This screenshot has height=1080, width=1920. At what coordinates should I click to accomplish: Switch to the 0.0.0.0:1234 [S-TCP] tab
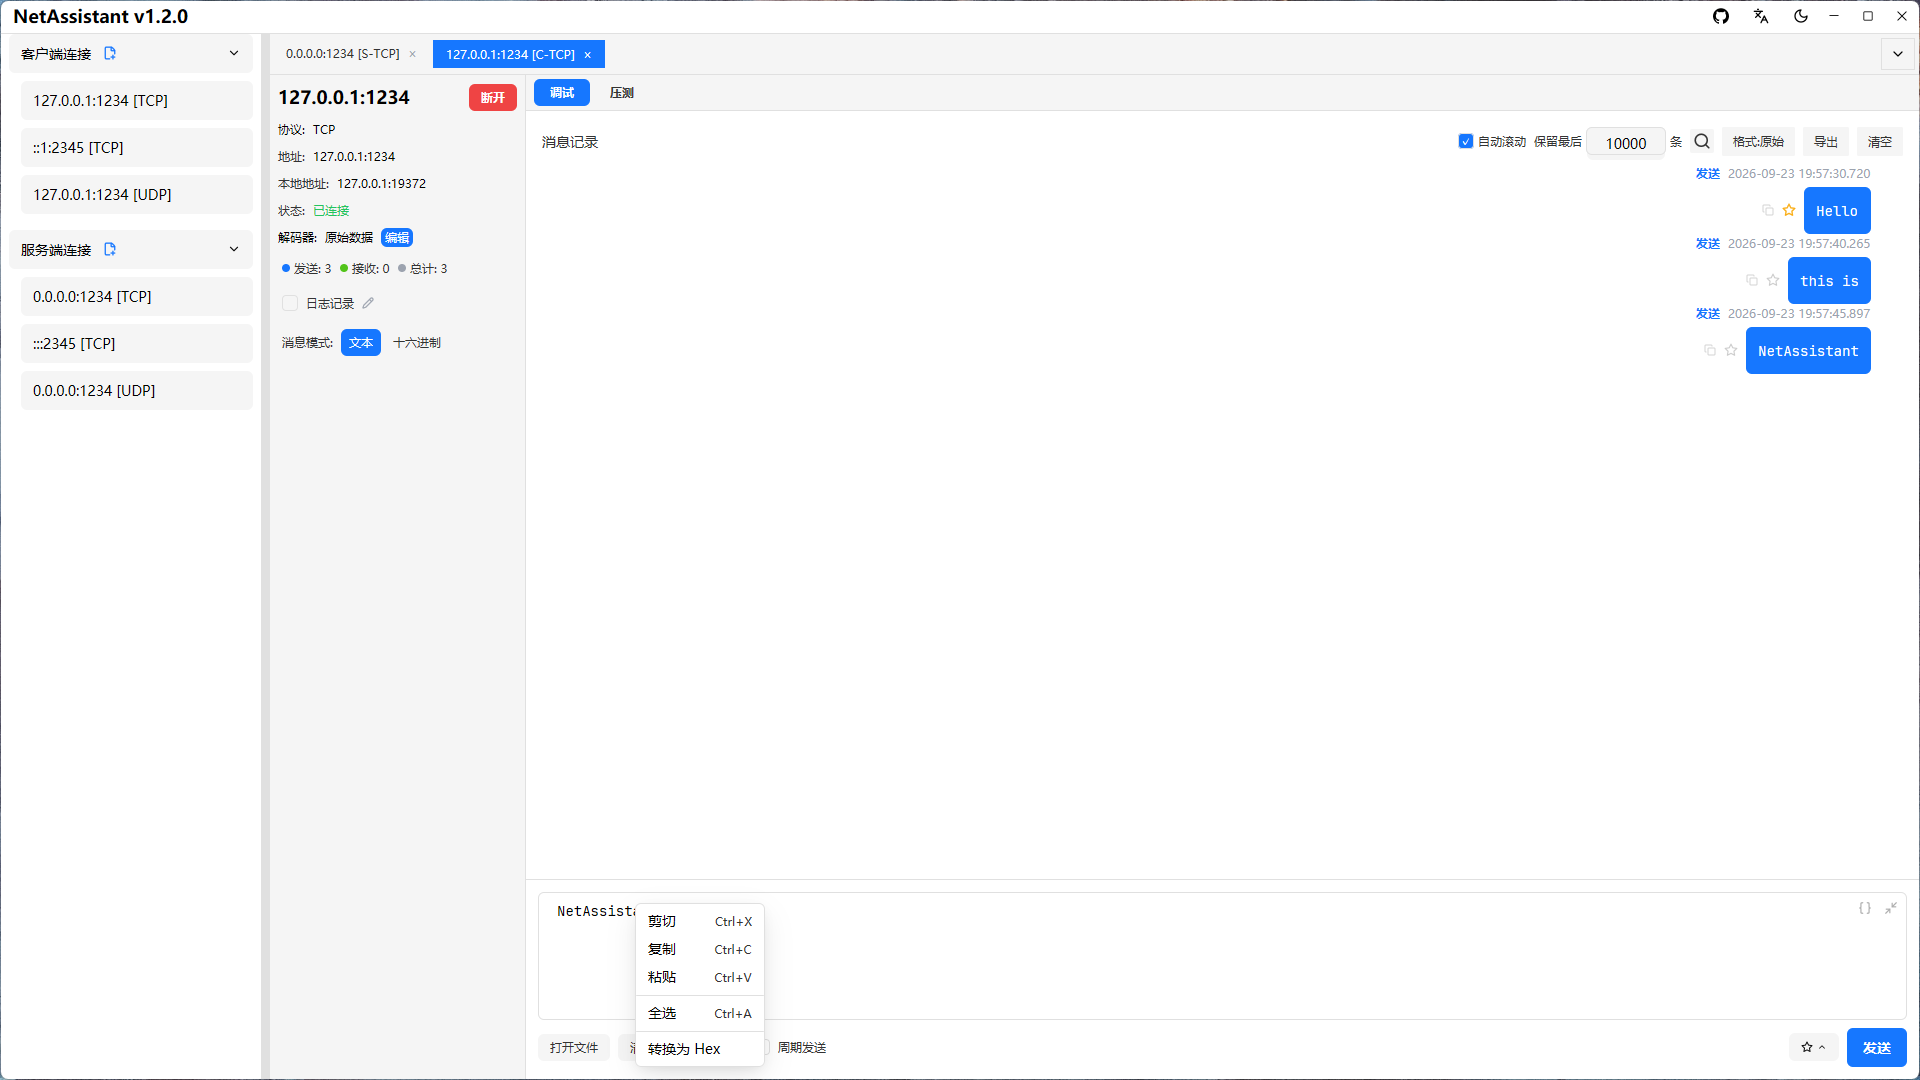click(342, 54)
